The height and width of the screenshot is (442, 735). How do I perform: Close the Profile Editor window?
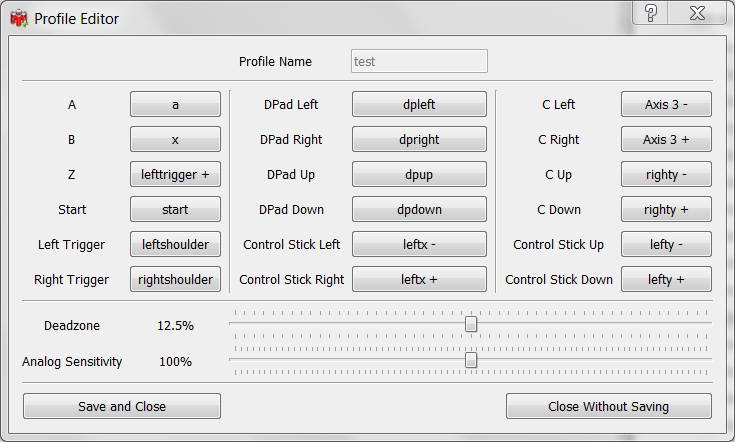click(x=698, y=13)
